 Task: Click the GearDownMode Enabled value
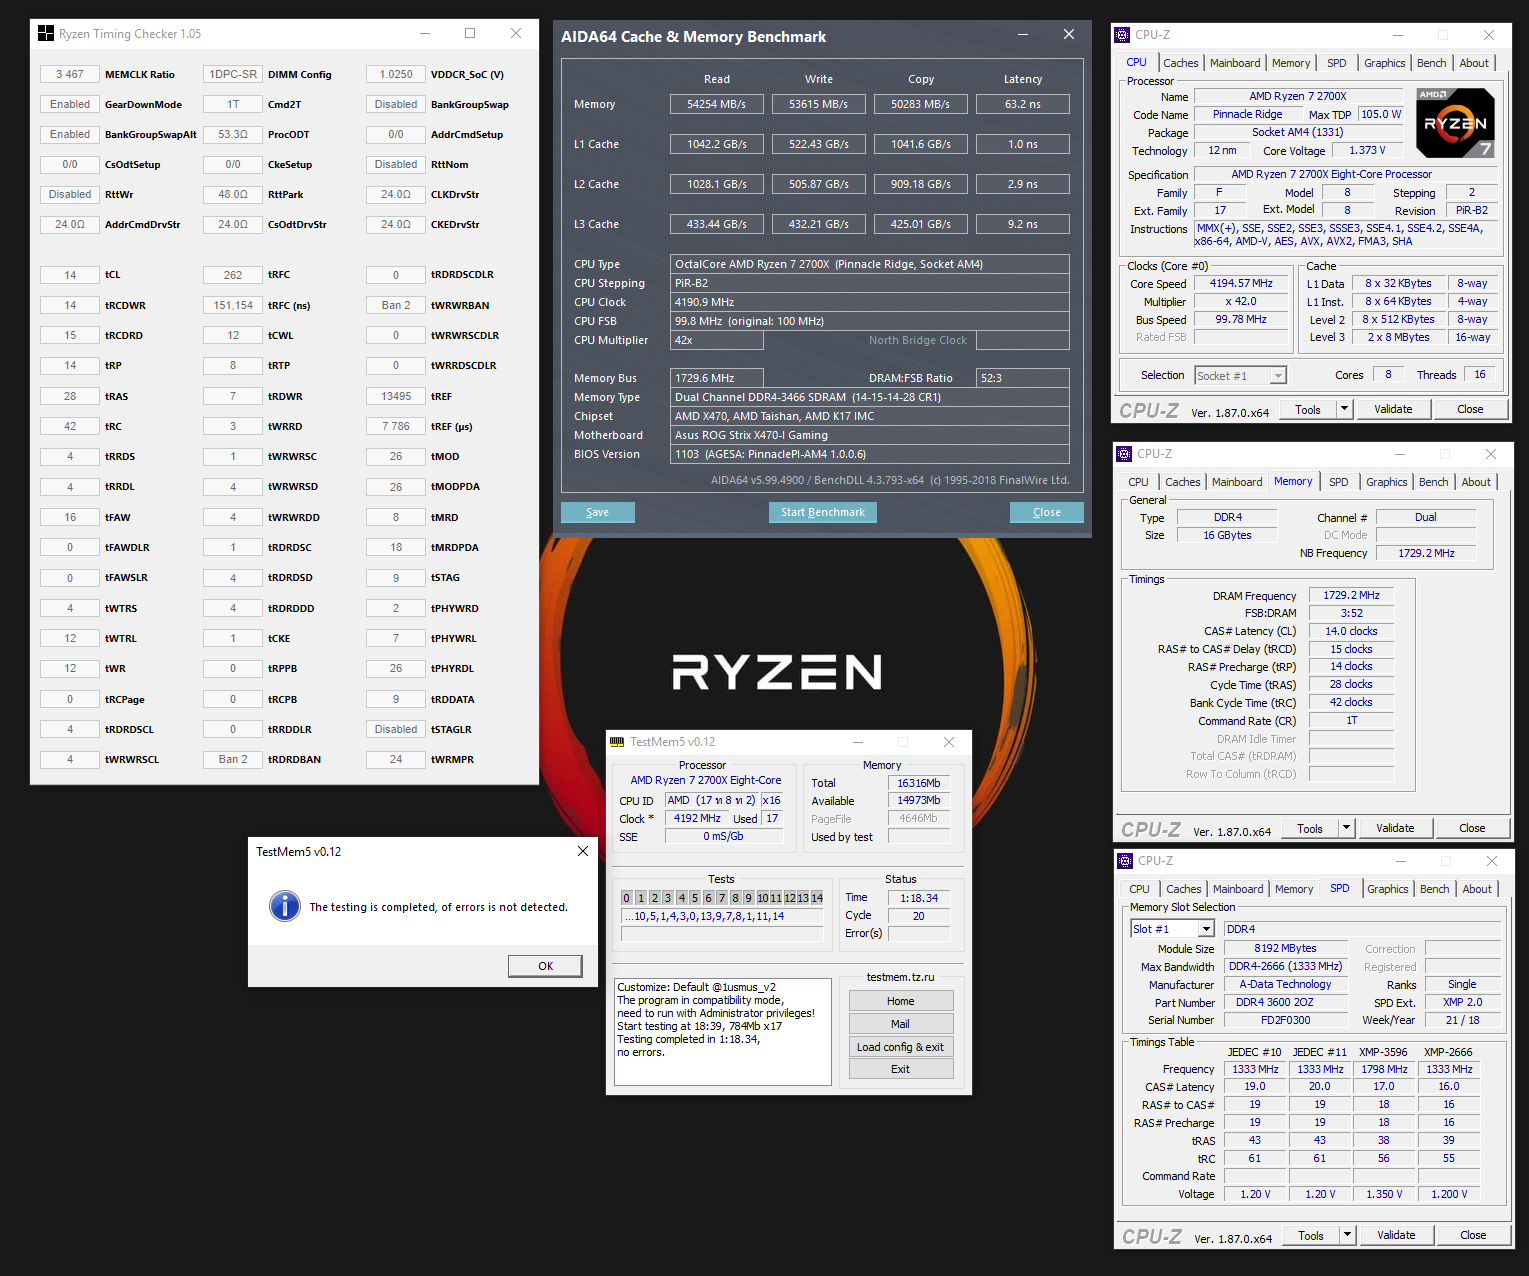(69, 104)
